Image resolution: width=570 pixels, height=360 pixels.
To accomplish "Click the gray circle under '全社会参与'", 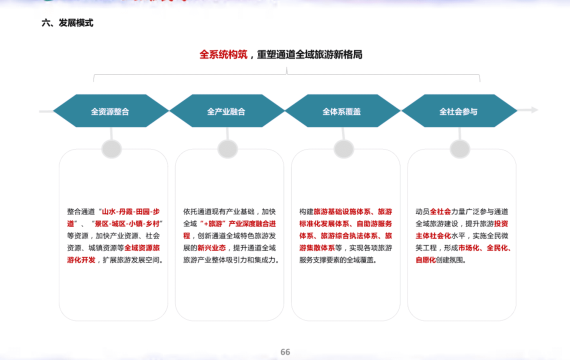I will pos(460,149).
